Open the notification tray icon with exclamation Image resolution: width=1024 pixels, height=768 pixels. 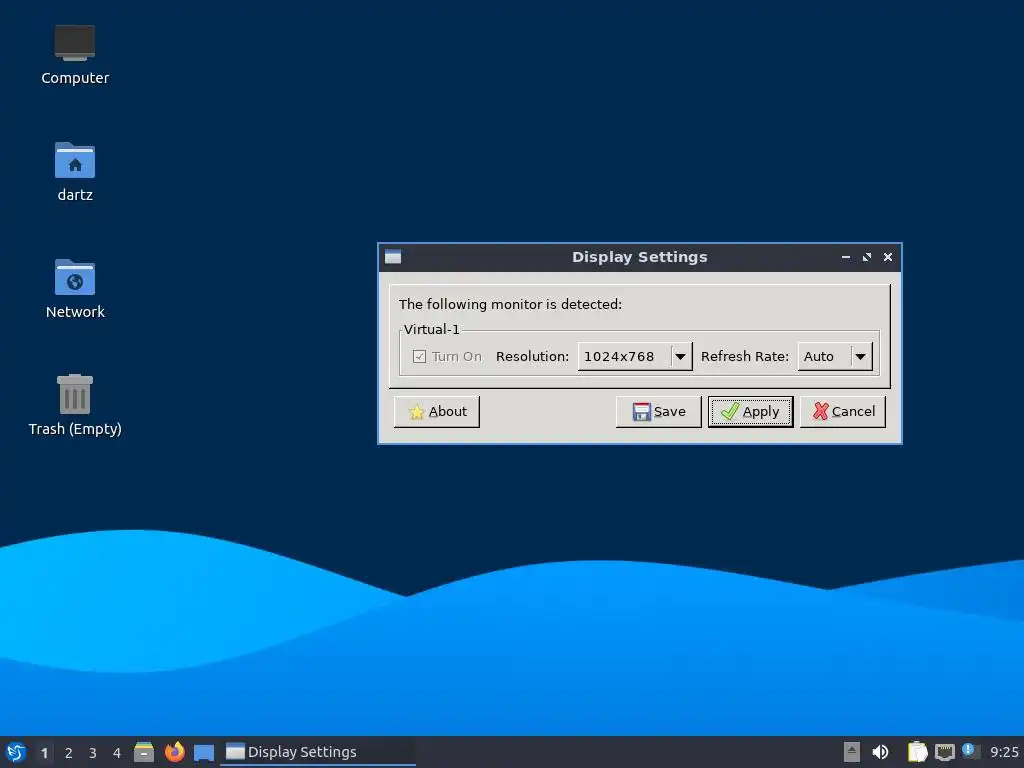970,751
